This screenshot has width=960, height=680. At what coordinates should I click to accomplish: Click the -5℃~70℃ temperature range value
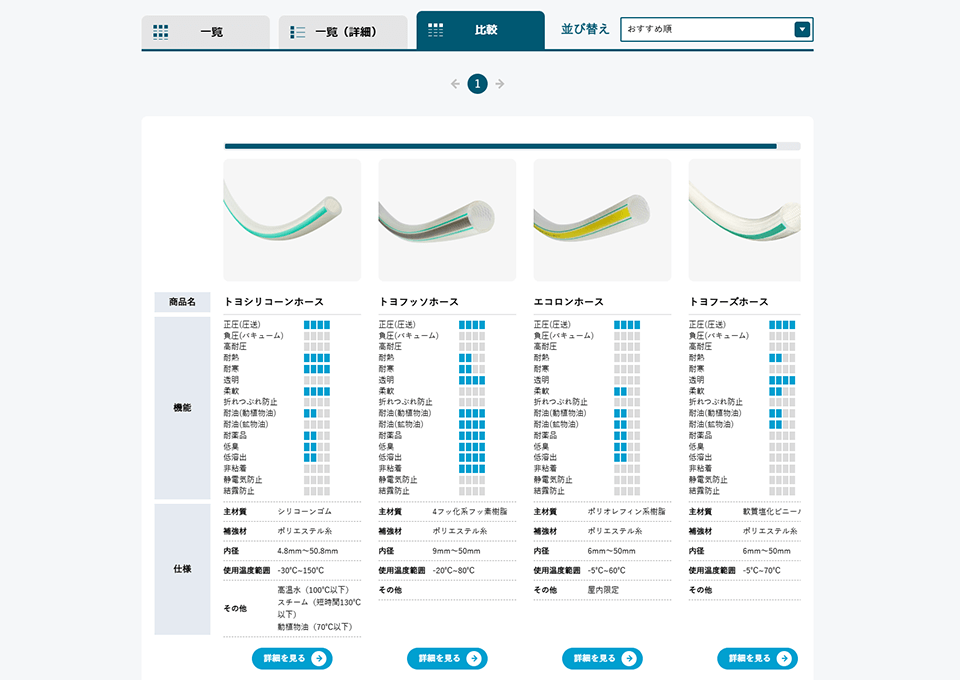(x=762, y=570)
